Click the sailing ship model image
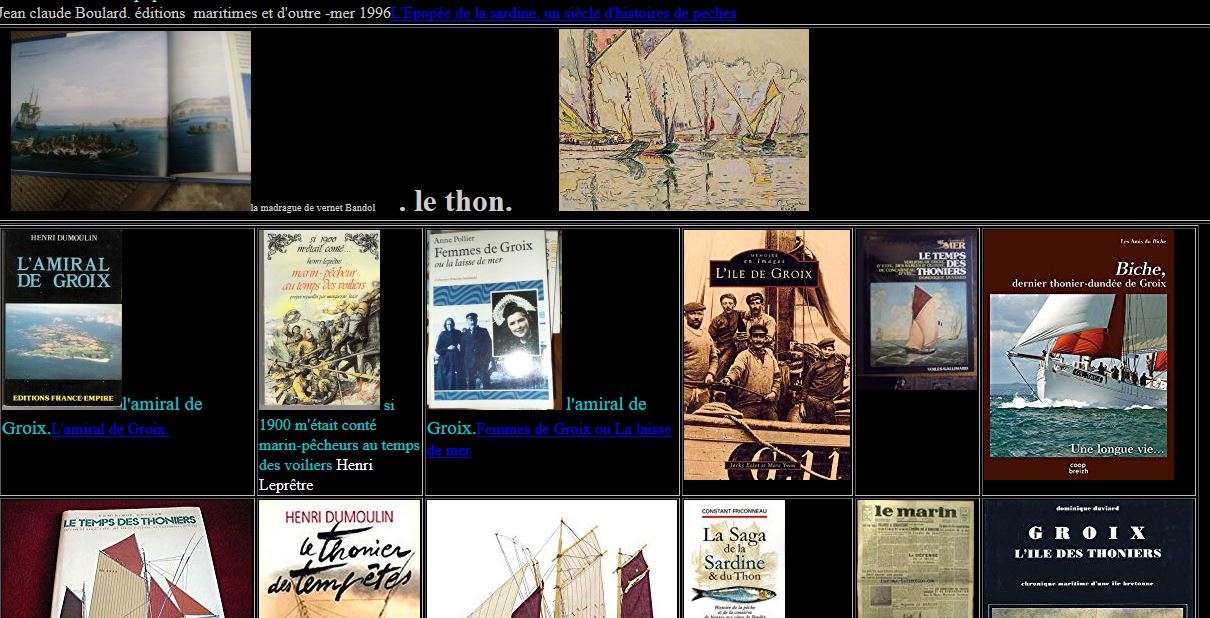Screen dimensions: 1210x618 click(552, 559)
